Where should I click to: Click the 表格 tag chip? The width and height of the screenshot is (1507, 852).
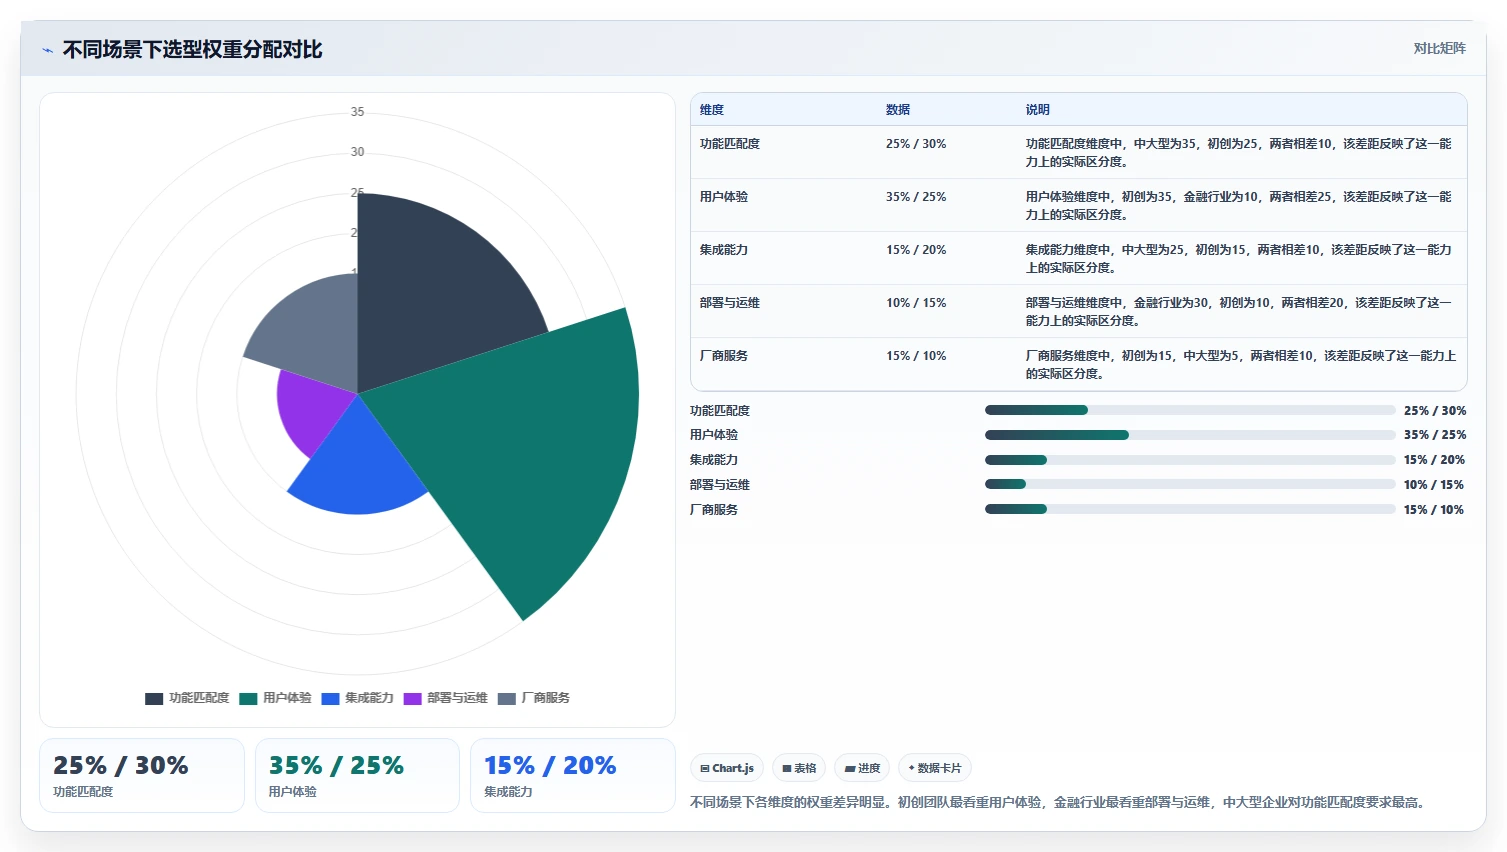(799, 768)
